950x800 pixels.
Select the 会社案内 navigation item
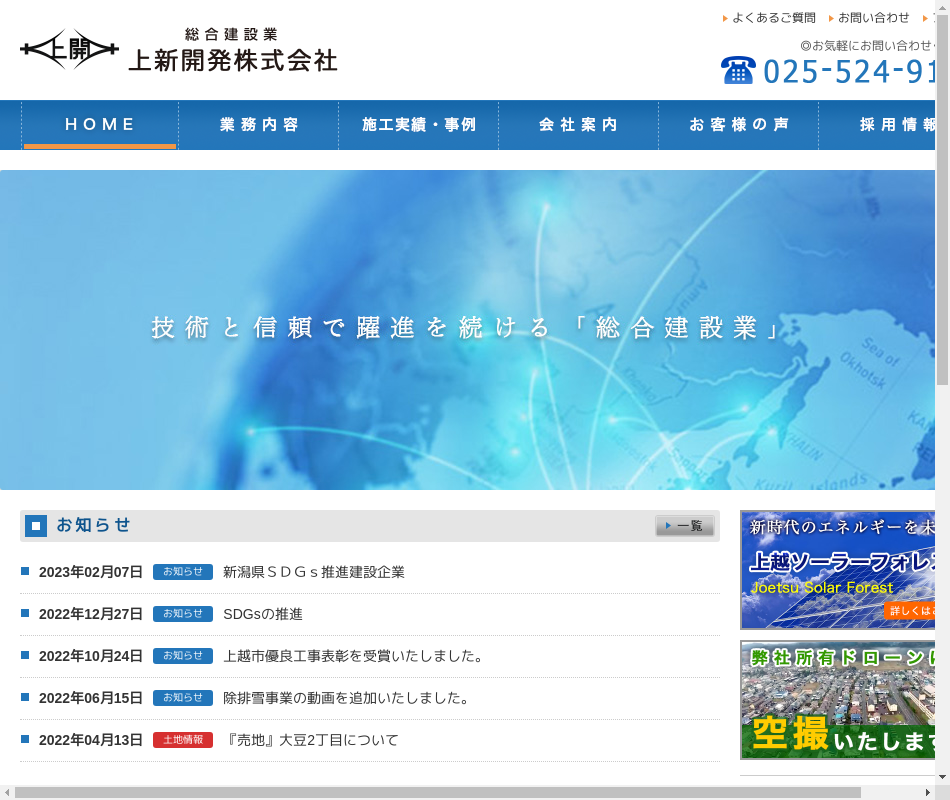click(x=579, y=125)
